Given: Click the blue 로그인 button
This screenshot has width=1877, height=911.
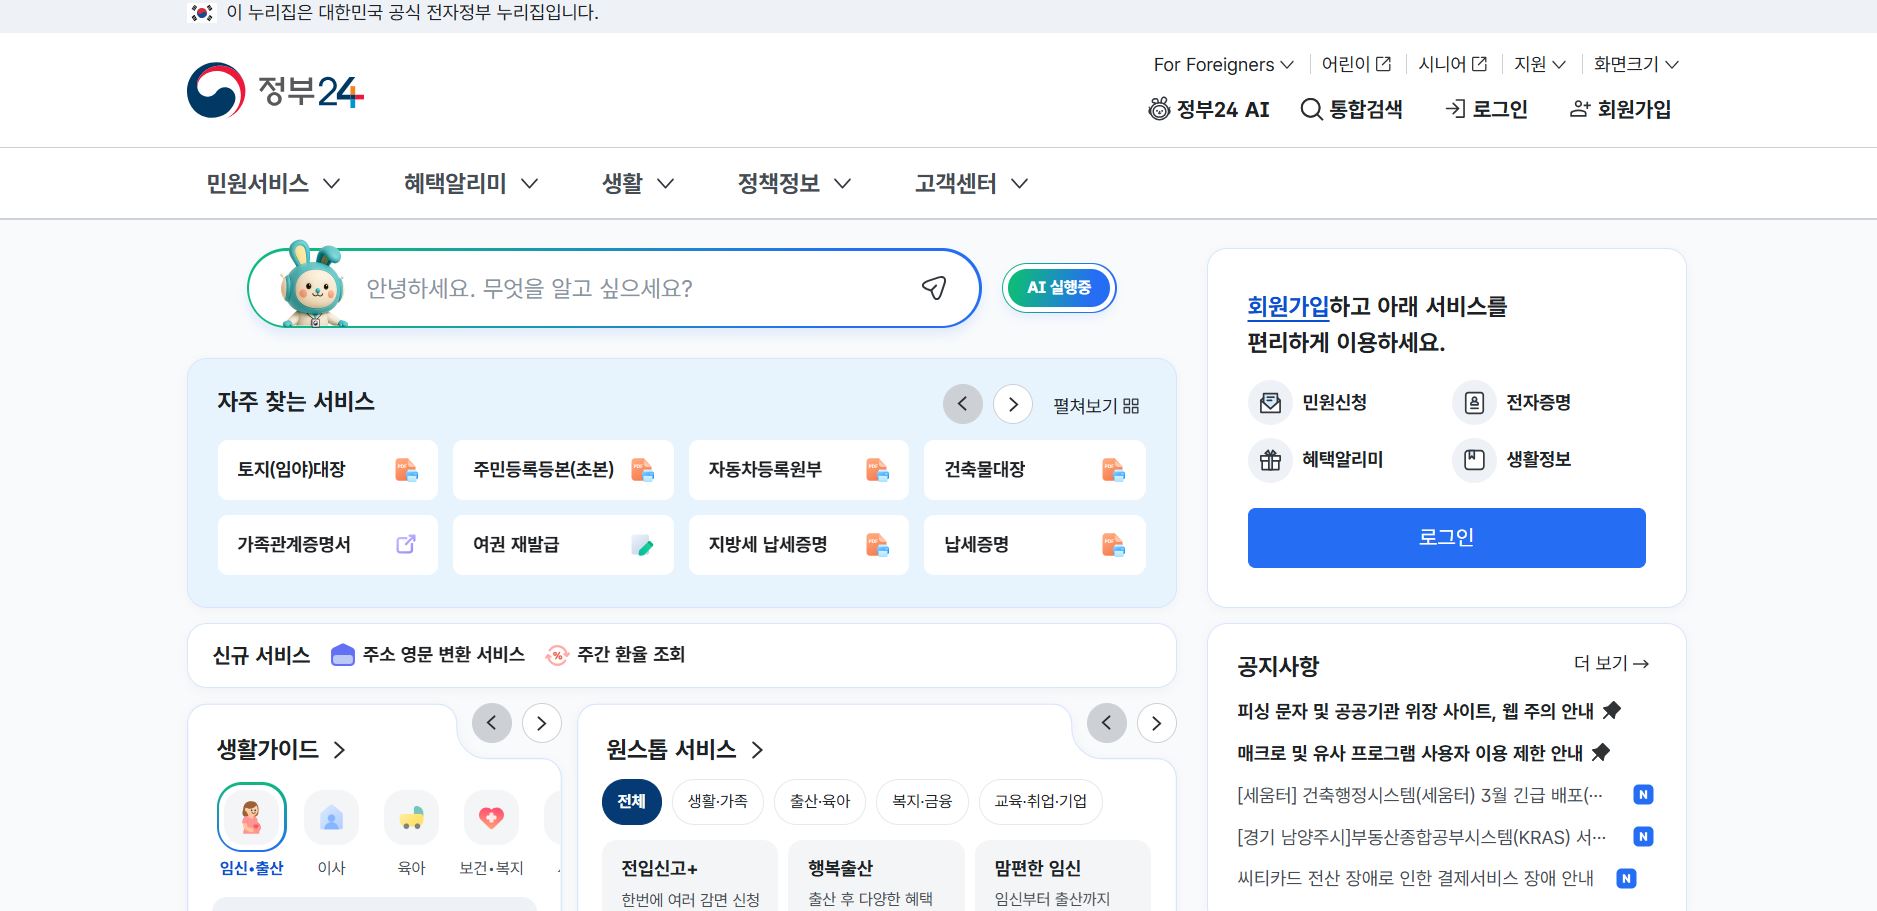Looking at the screenshot, I should point(1447,538).
